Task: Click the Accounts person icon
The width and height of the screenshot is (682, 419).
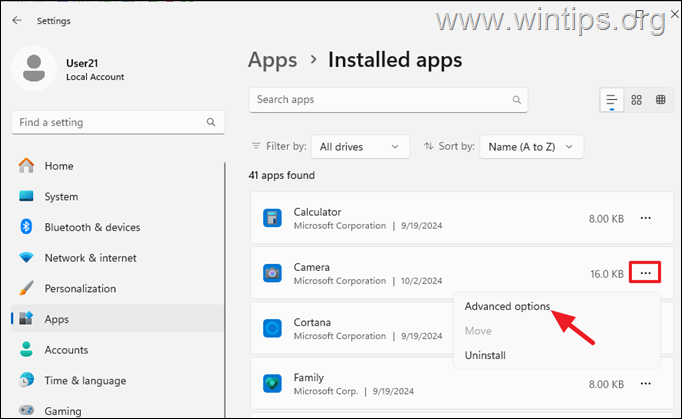Action: [x=26, y=349]
